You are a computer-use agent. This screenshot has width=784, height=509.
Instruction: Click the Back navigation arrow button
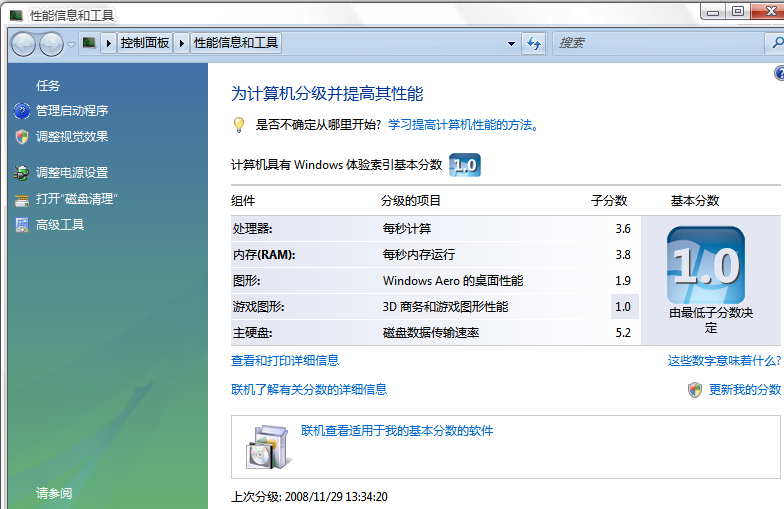[24, 44]
